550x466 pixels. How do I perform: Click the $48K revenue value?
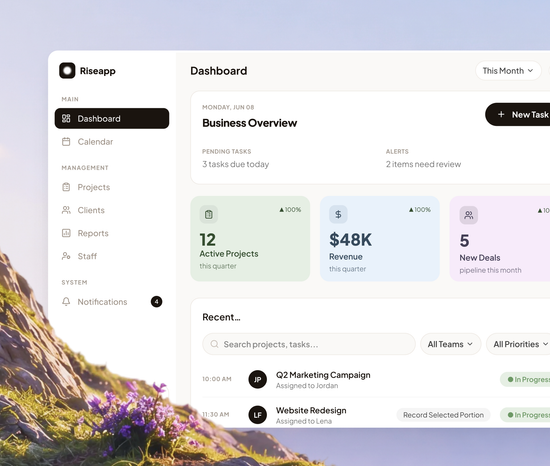click(350, 240)
